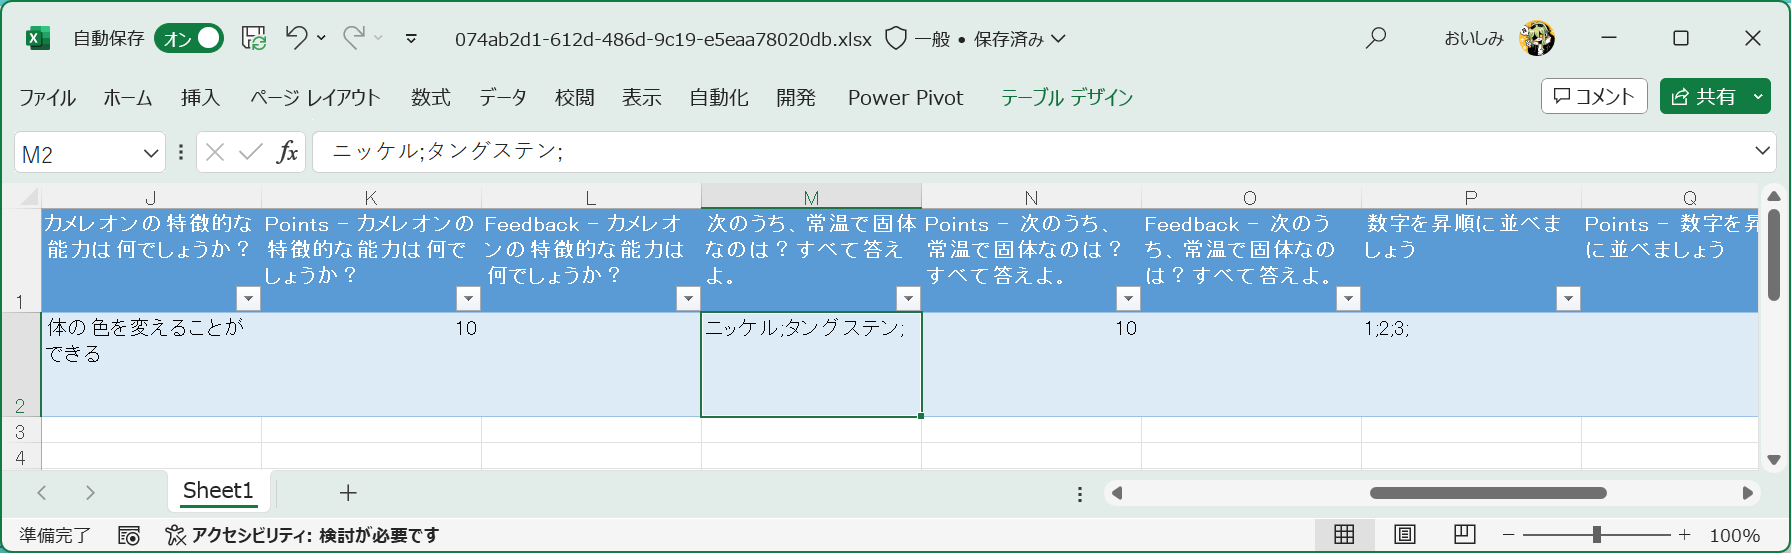Viewport: 1791px width, 553px height.
Task: Expand the formula bar chevron
Action: coord(1762,151)
